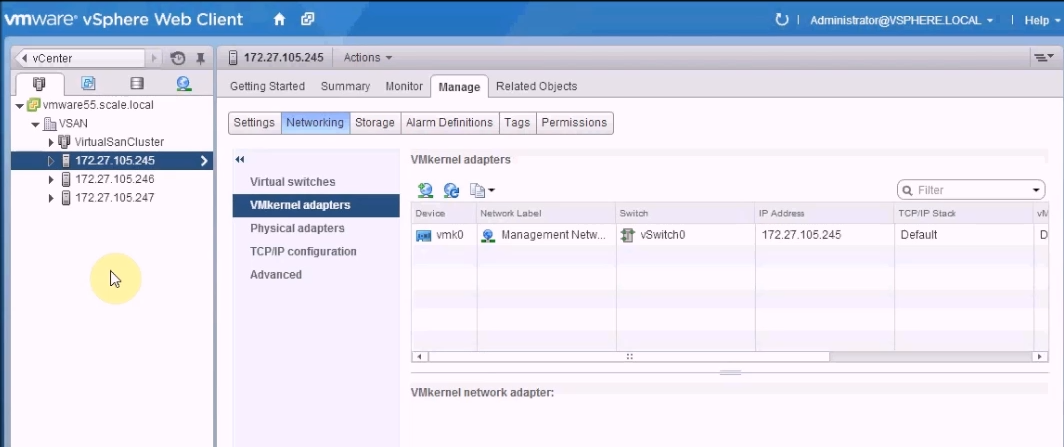Pin the navigator with pushpin icon
The height and width of the screenshot is (447, 1064).
click(x=200, y=58)
